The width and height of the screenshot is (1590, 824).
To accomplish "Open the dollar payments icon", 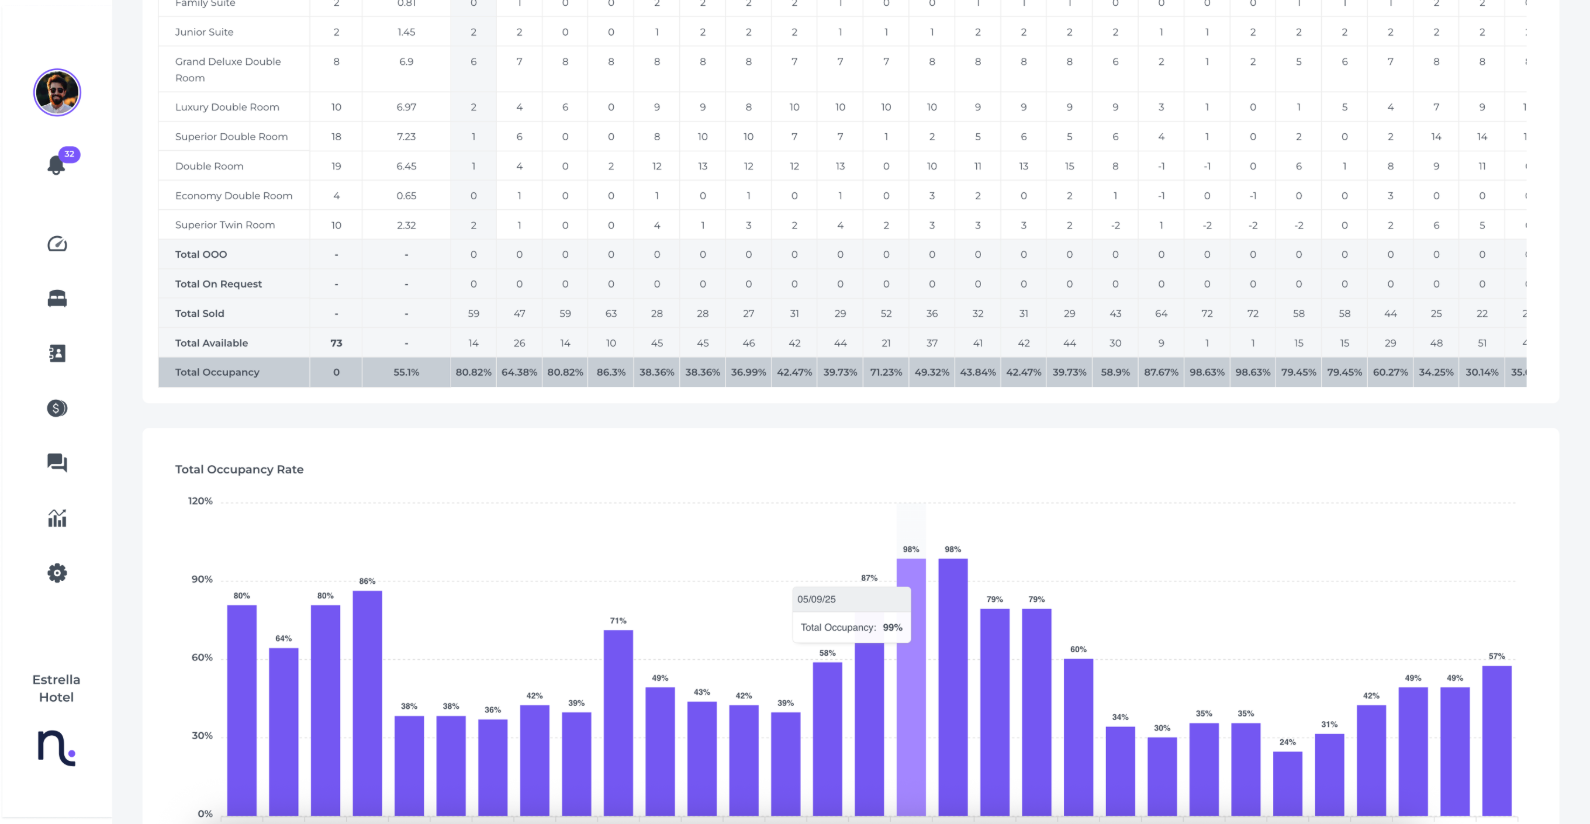I will point(57,408).
